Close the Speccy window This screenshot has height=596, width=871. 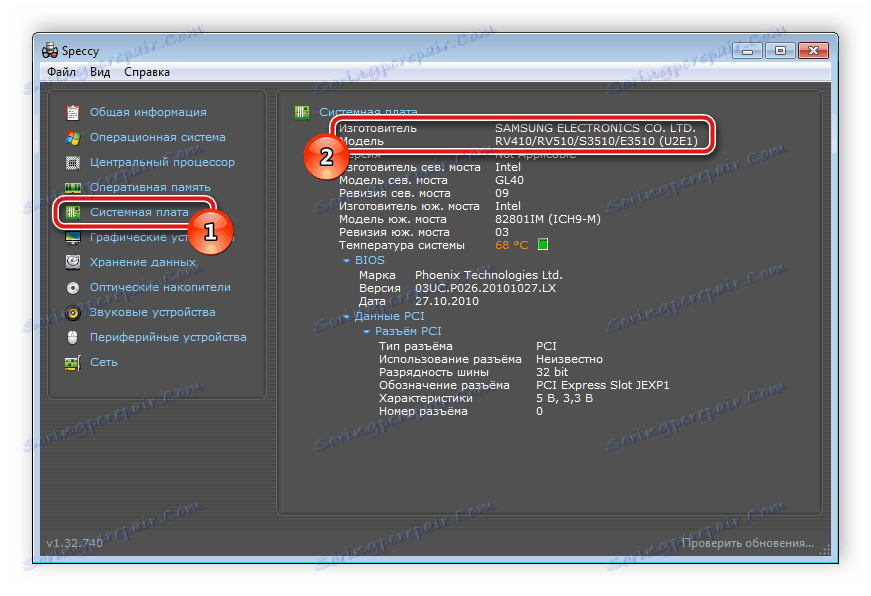813,51
